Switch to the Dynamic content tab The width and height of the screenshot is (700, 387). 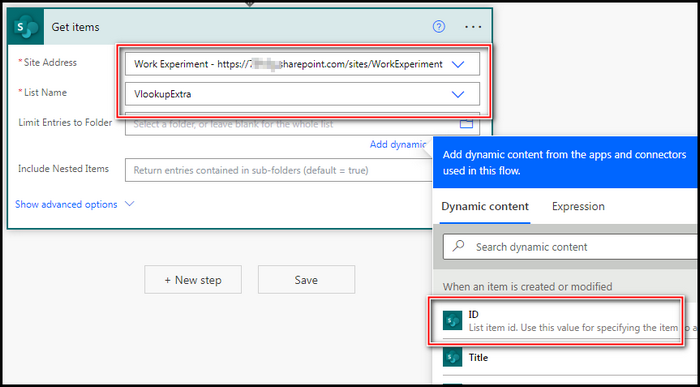(x=485, y=207)
